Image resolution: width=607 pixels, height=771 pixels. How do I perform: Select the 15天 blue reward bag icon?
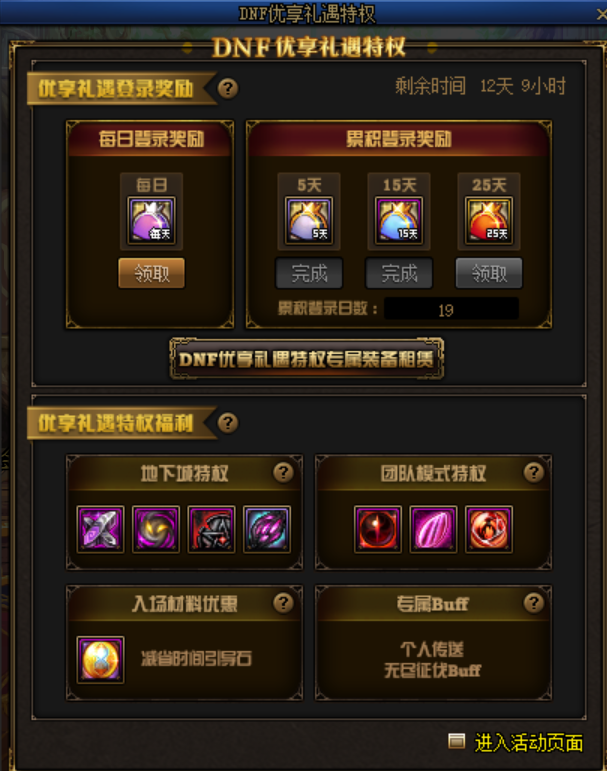coord(399,220)
